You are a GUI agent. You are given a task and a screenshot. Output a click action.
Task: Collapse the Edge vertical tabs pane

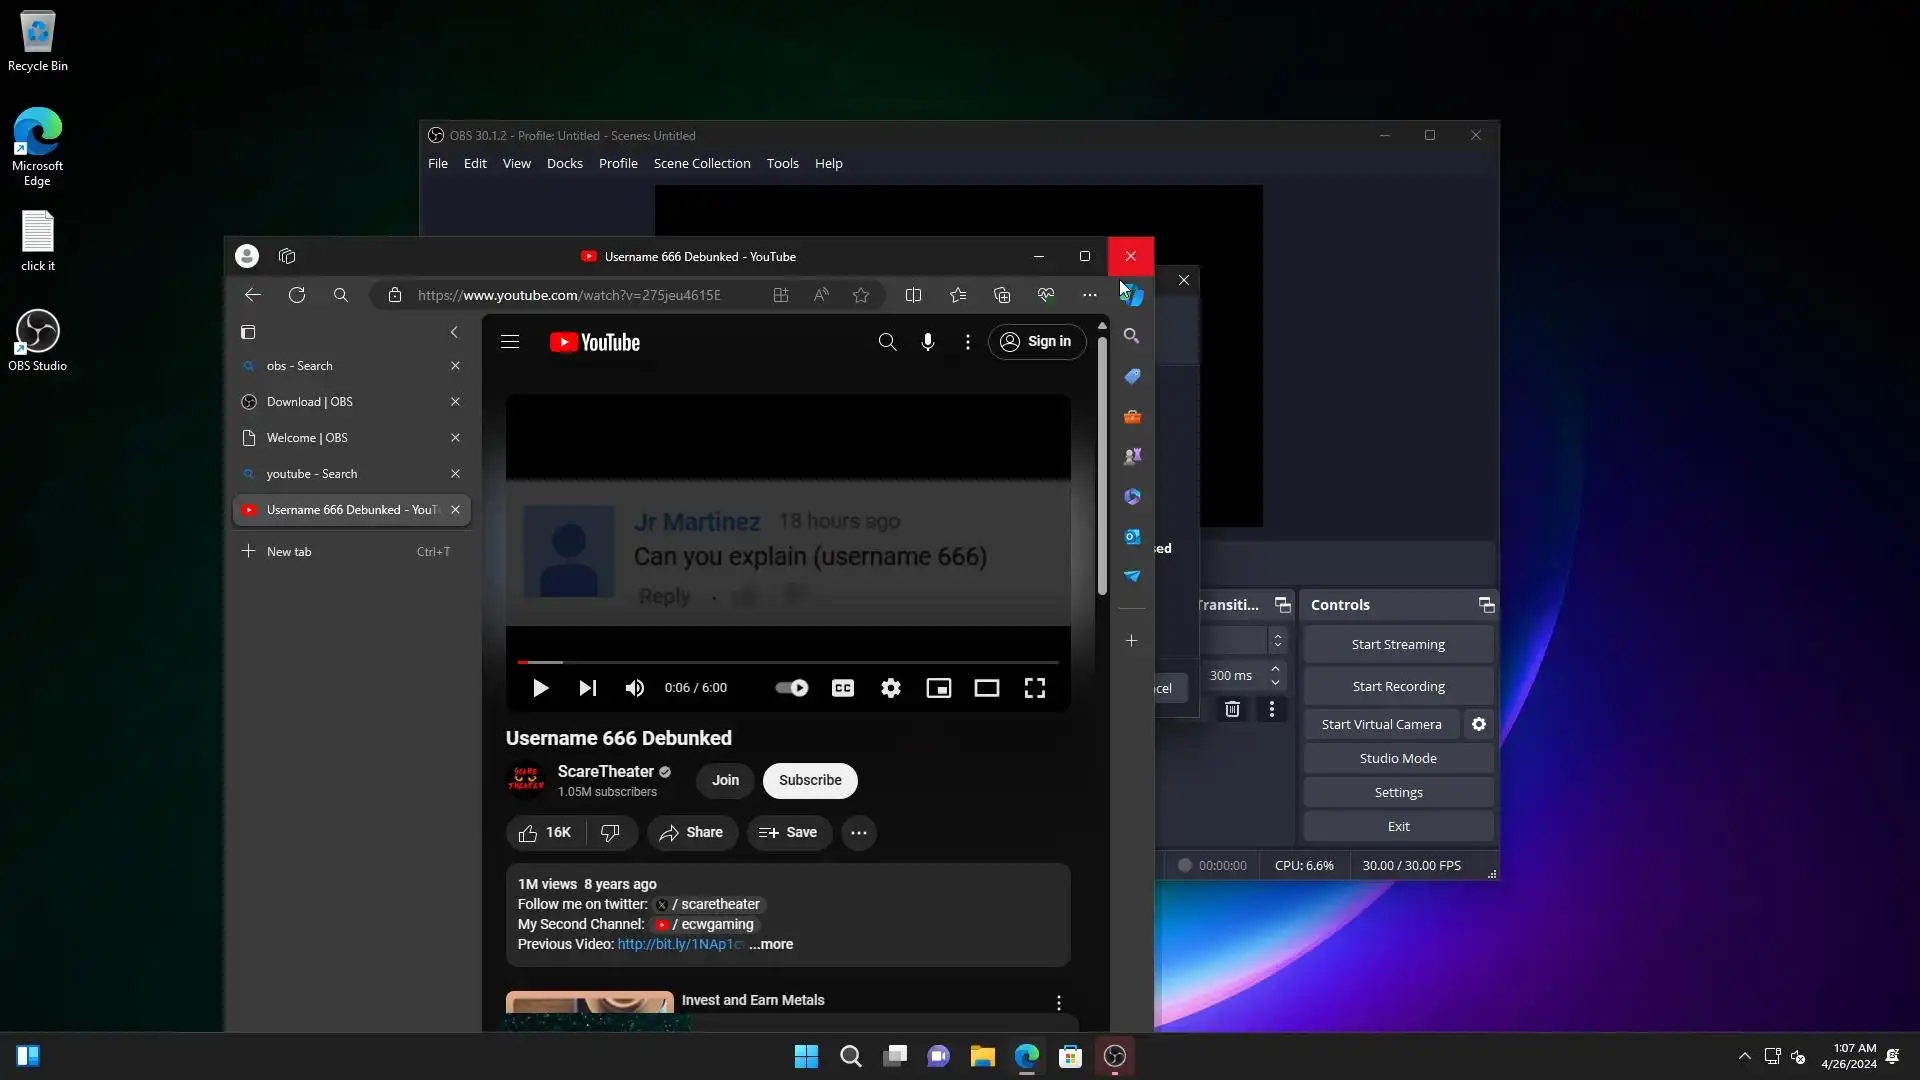pos(454,332)
